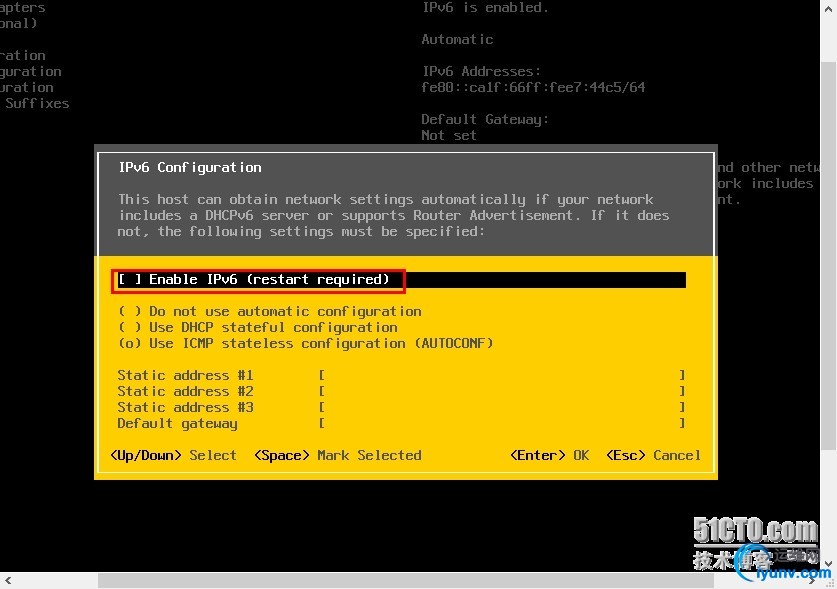Click the Enter OK option
The width and height of the screenshot is (837, 589).
550,456
